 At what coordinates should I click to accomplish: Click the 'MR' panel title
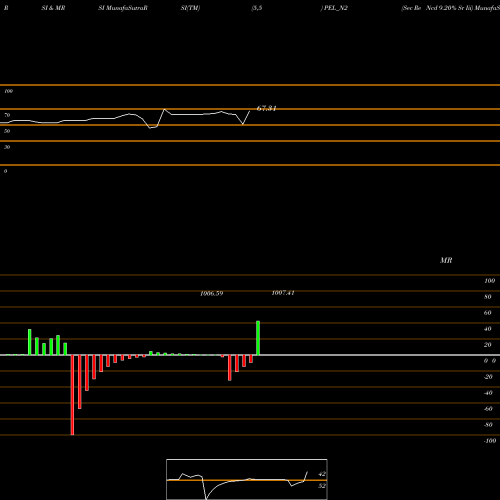click(x=446, y=260)
